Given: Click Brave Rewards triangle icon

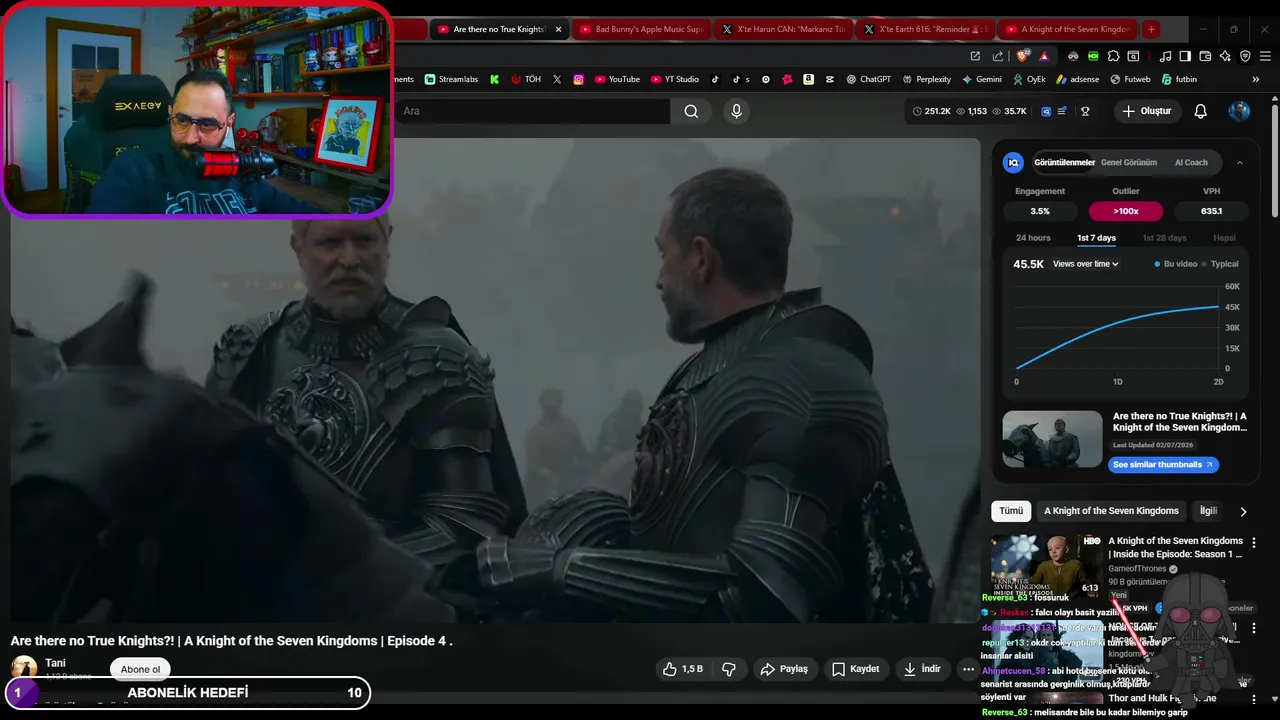Looking at the screenshot, I should [x=1044, y=56].
